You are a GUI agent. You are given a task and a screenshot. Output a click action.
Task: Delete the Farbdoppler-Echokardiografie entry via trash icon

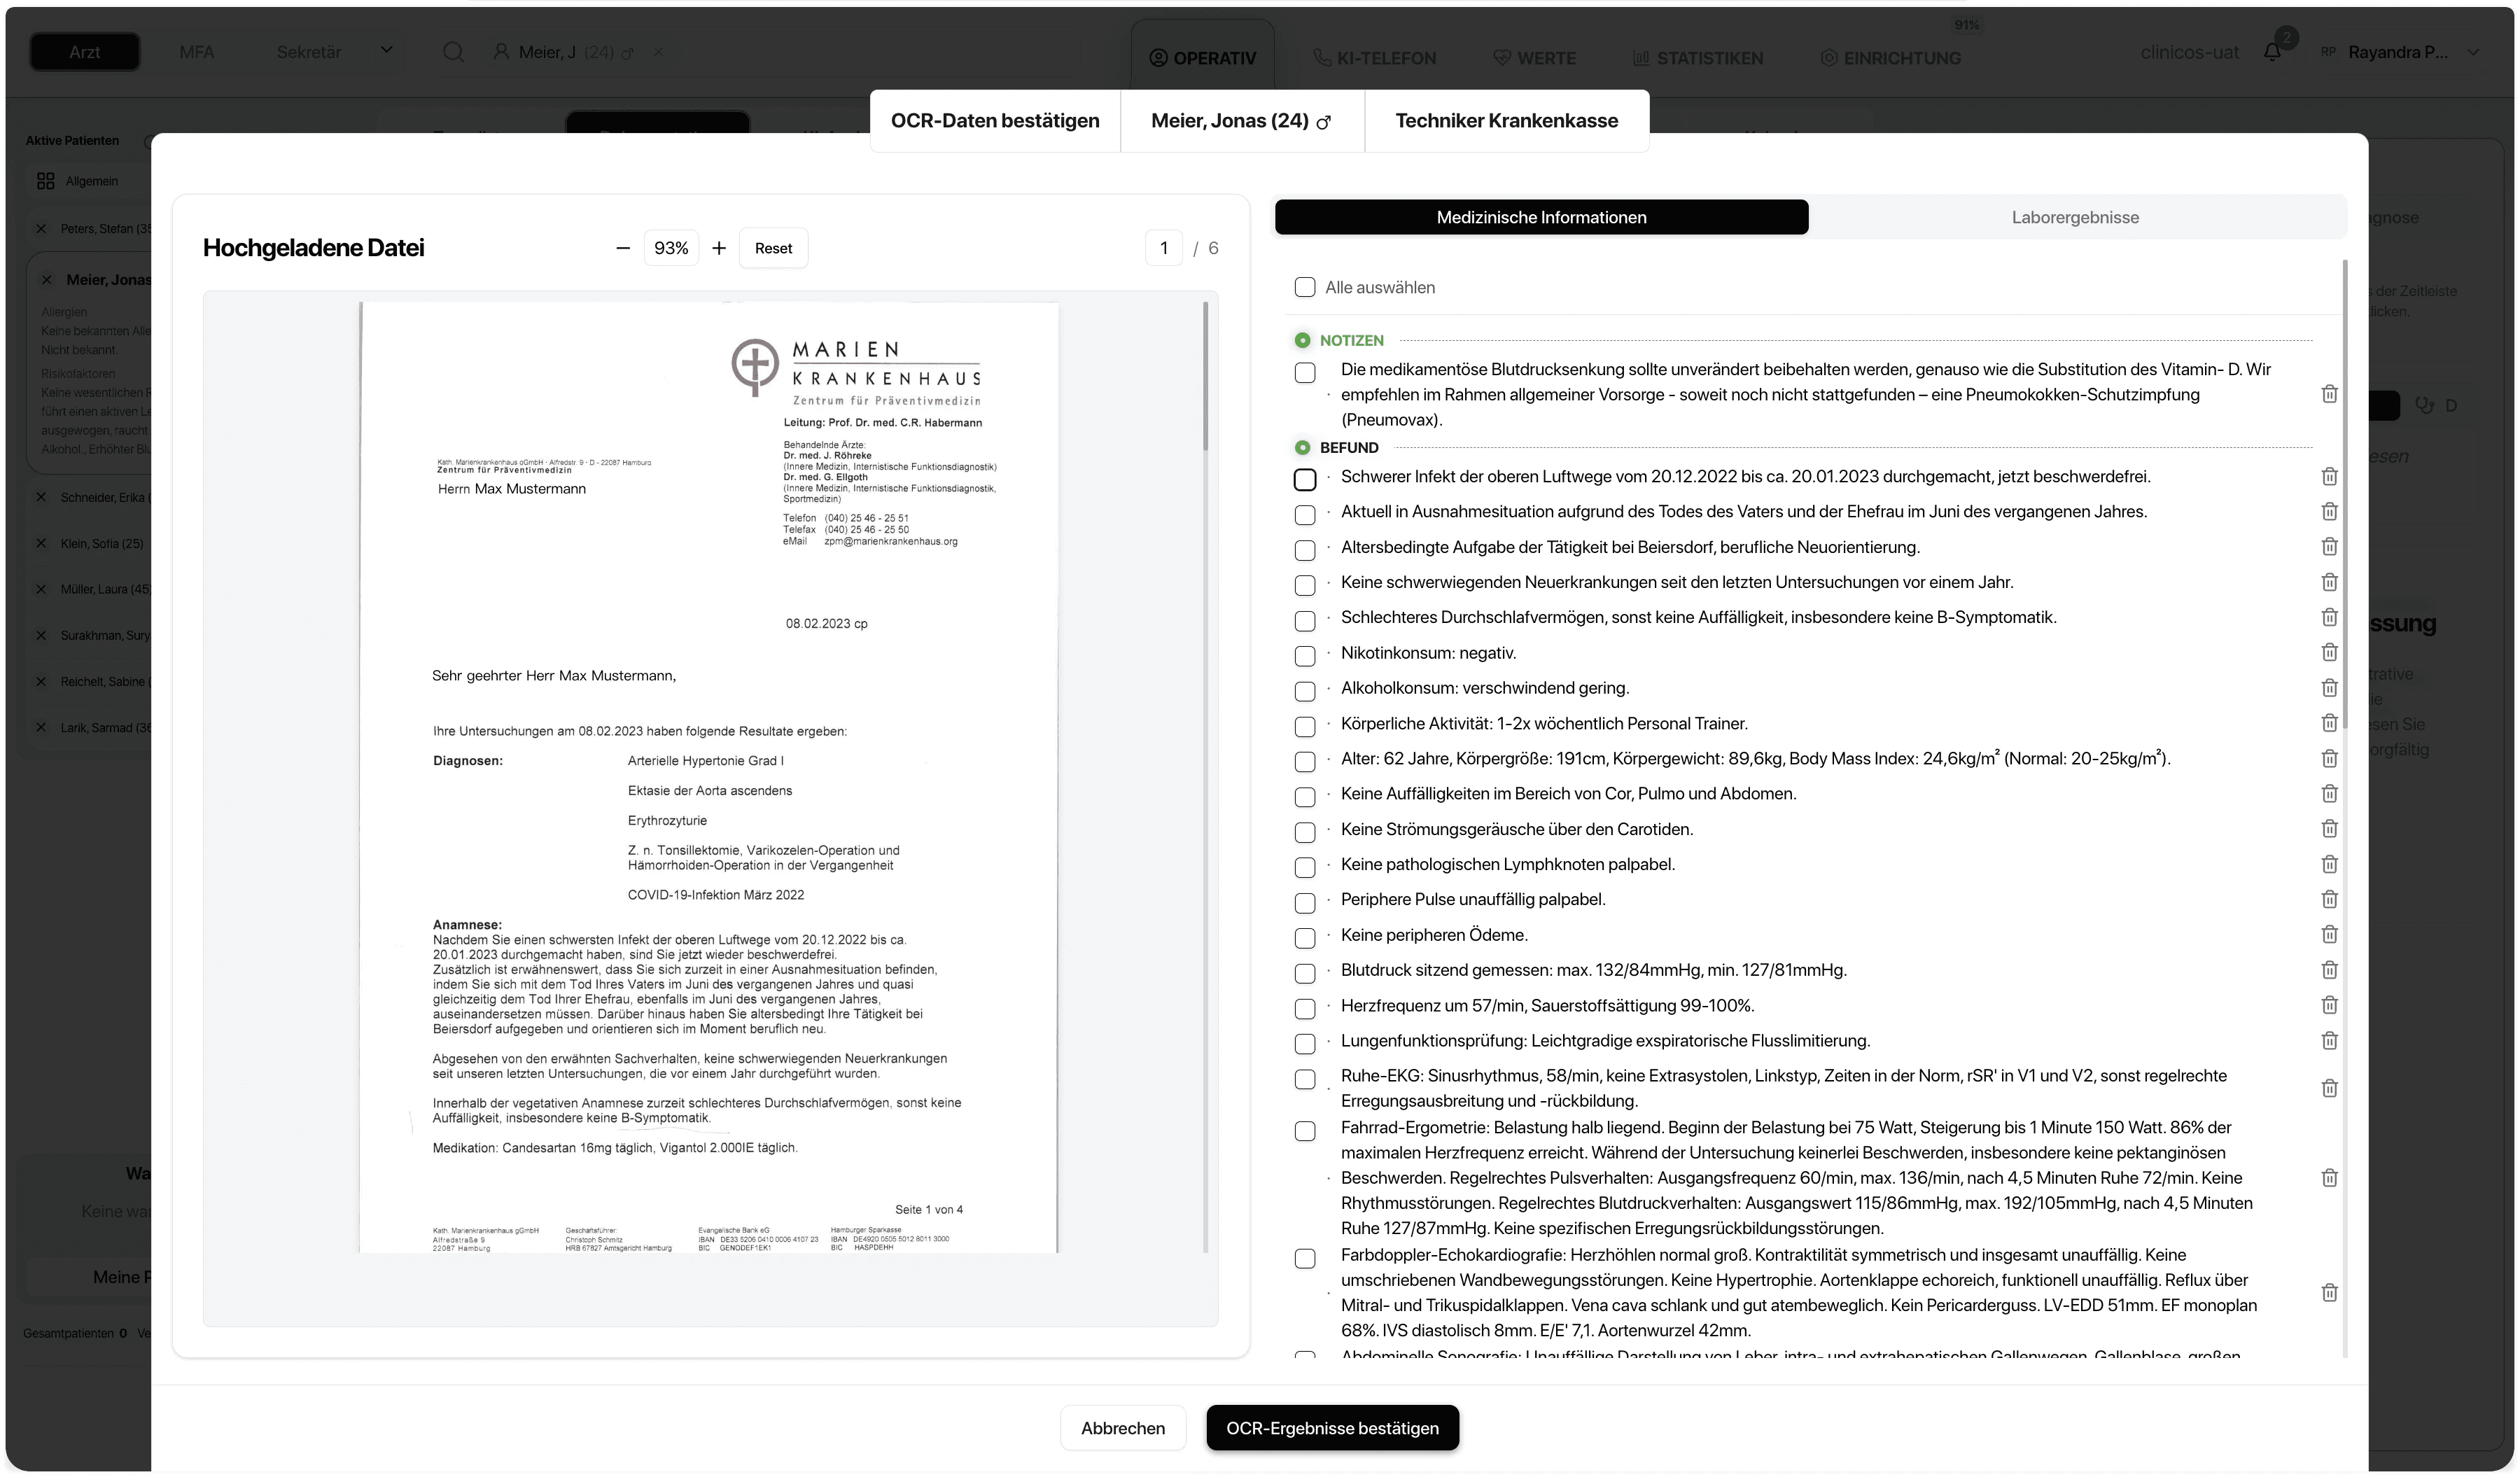click(x=2328, y=1293)
